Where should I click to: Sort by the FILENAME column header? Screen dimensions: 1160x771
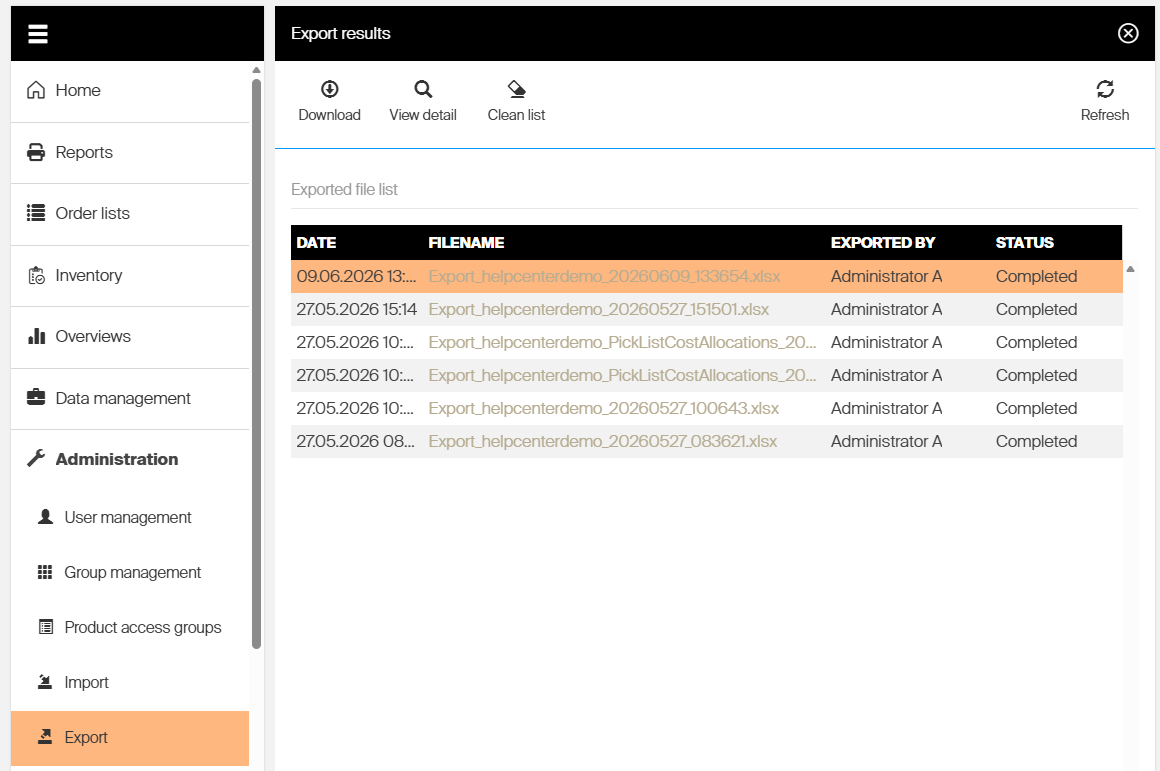[x=466, y=243]
